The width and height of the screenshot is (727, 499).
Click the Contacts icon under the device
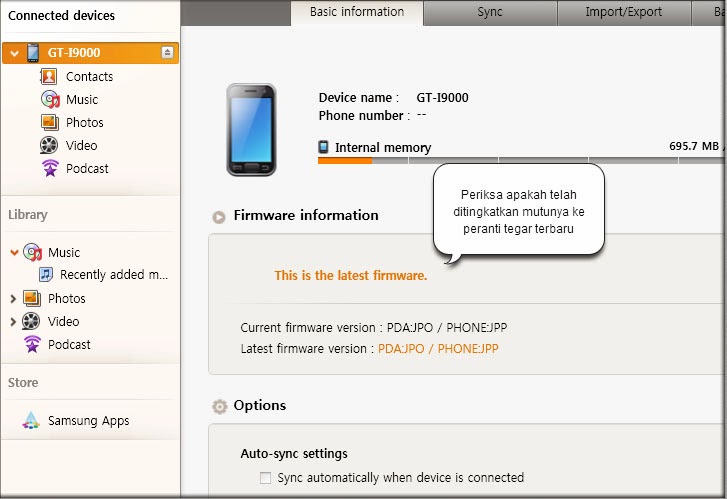point(49,77)
